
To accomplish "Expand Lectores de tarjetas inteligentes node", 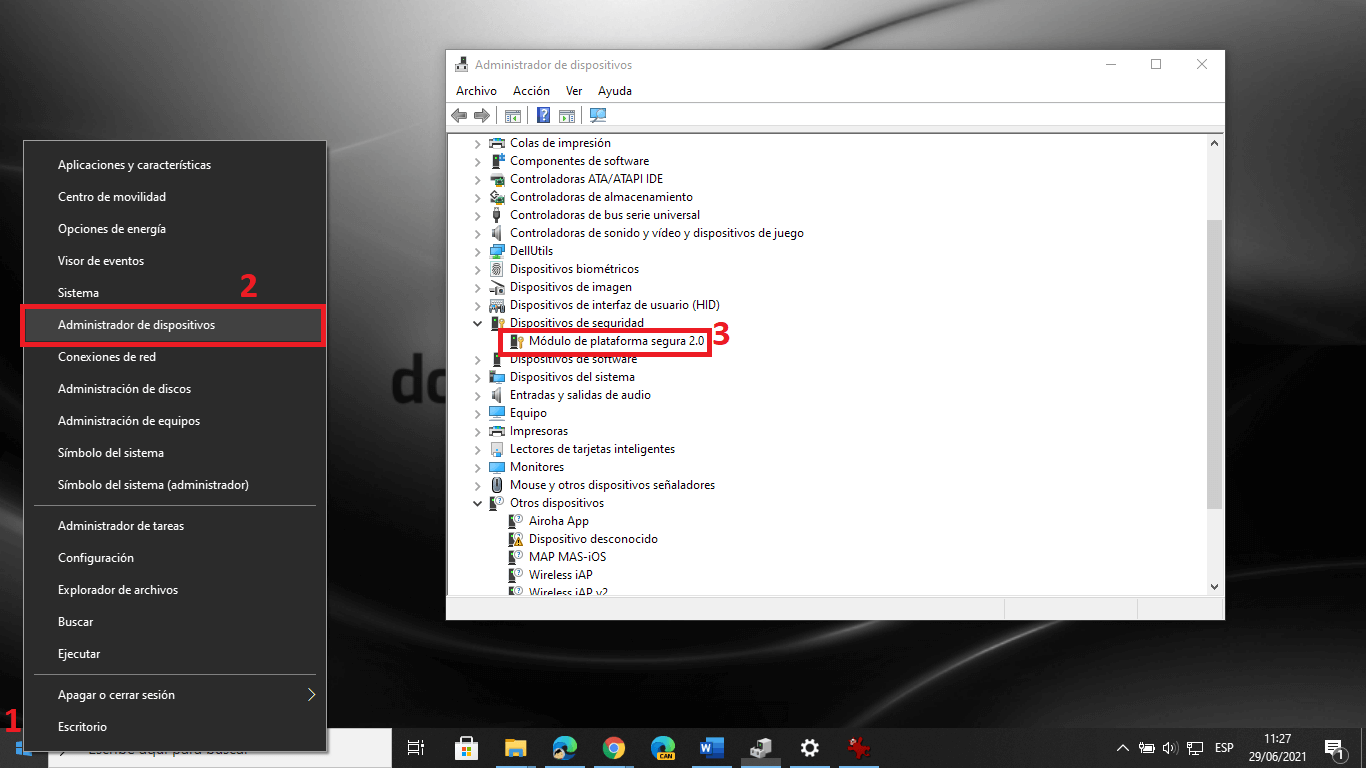I will click(x=478, y=449).
